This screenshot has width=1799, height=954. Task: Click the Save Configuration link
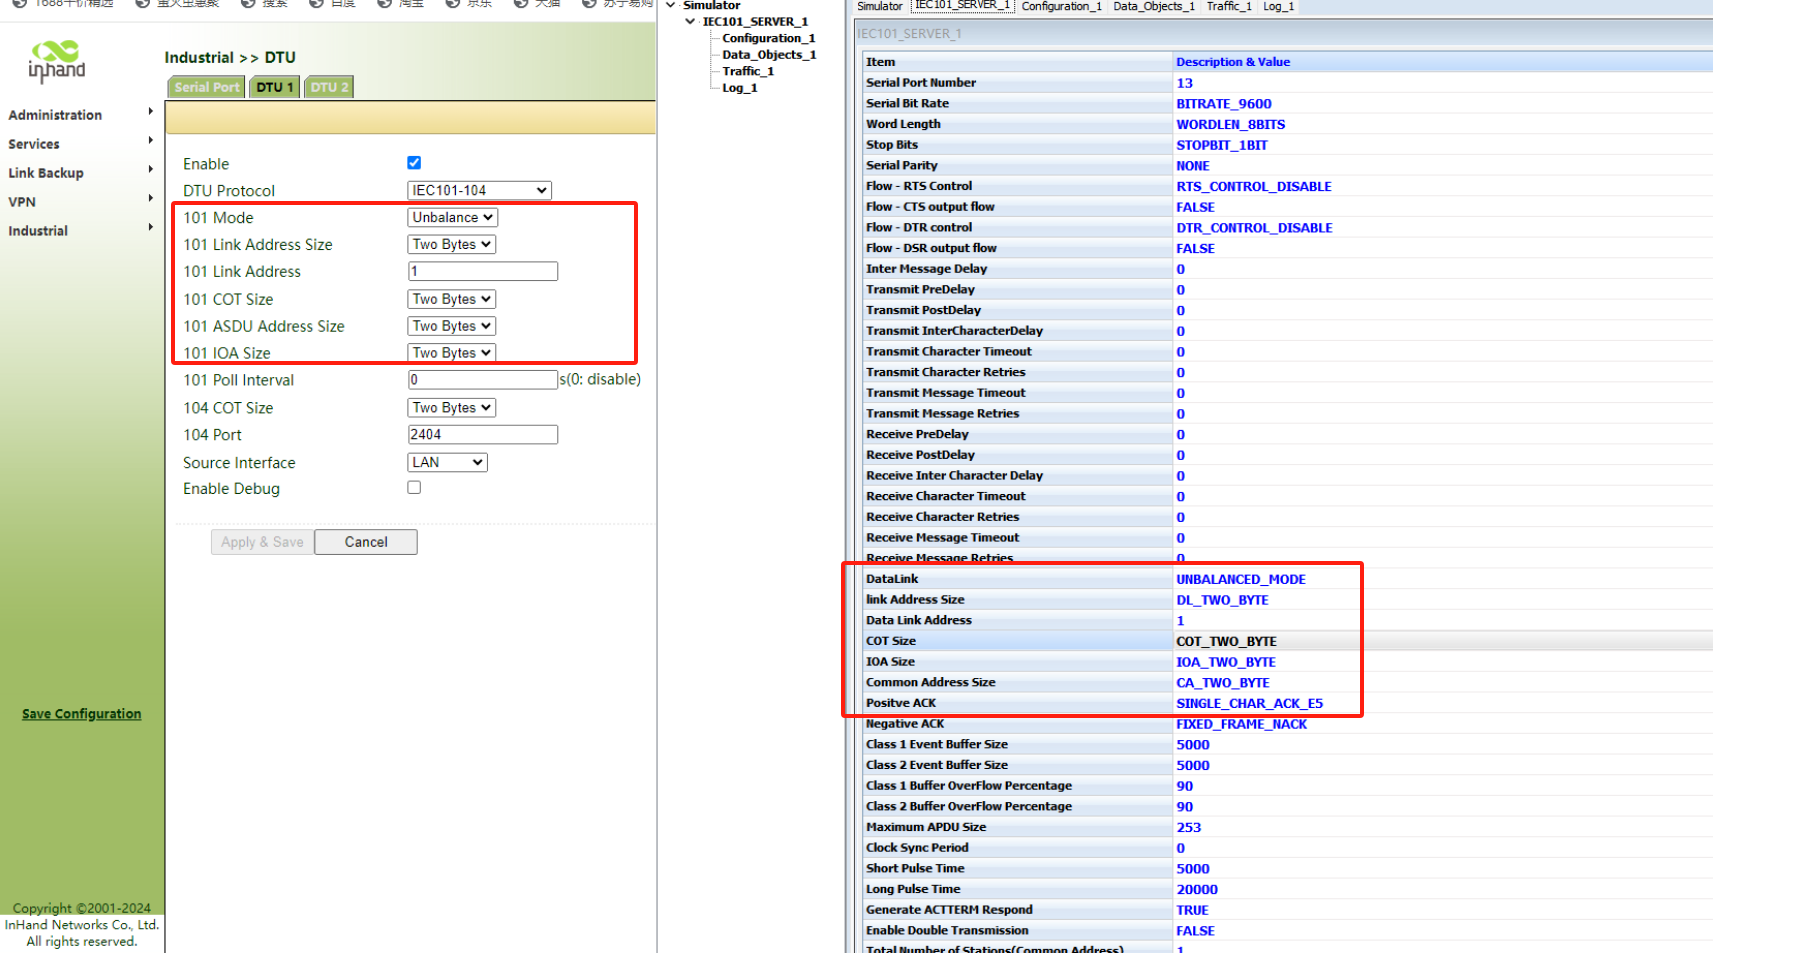82,714
